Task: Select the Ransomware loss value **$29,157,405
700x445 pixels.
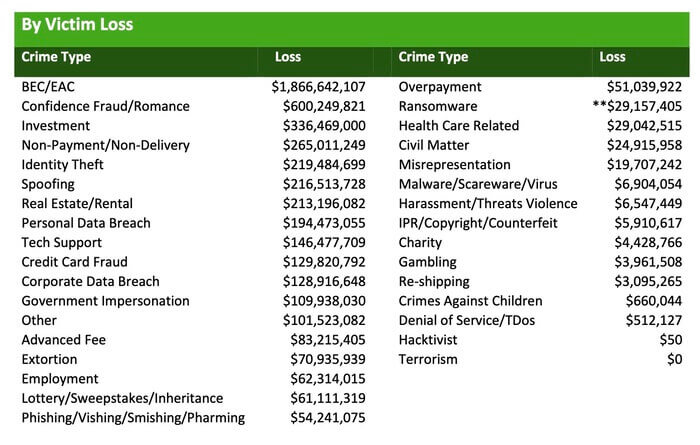Action: click(x=637, y=106)
